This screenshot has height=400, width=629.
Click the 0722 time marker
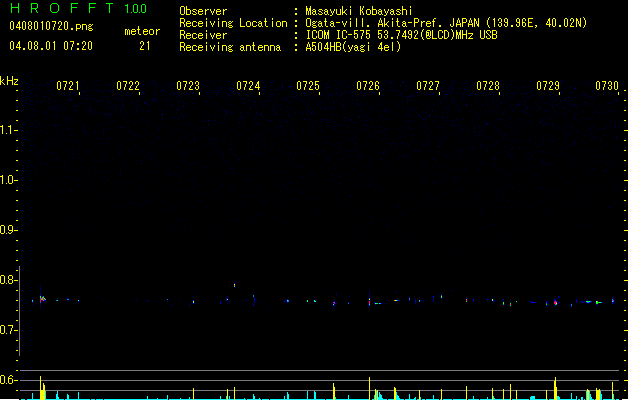128,86
